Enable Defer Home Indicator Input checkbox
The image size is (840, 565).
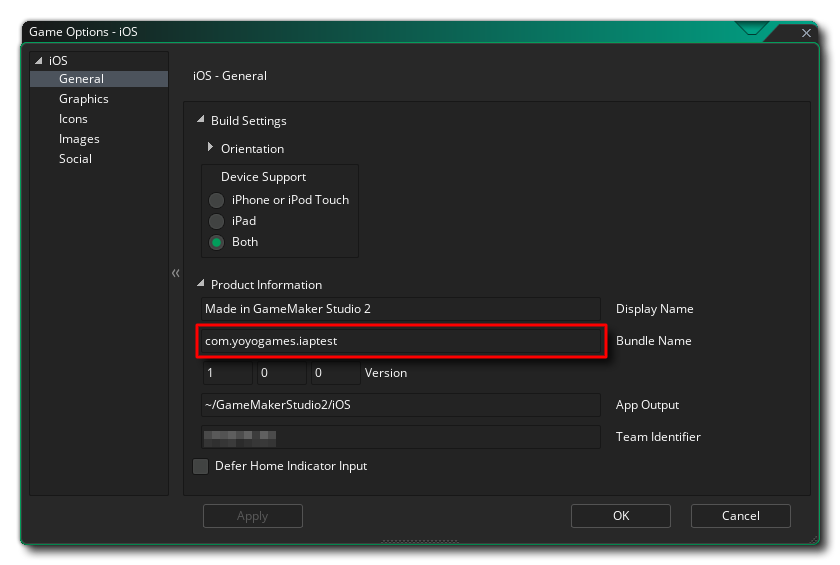[x=201, y=466]
